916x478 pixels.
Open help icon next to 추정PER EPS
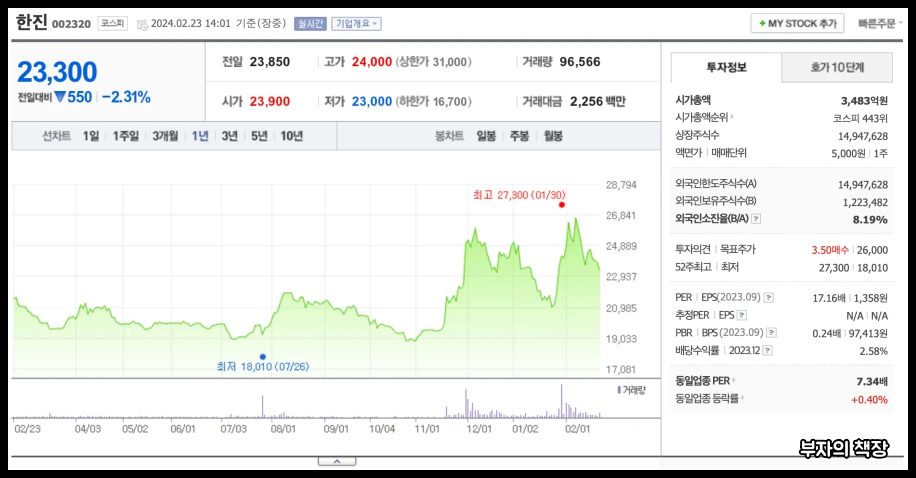[742, 316]
